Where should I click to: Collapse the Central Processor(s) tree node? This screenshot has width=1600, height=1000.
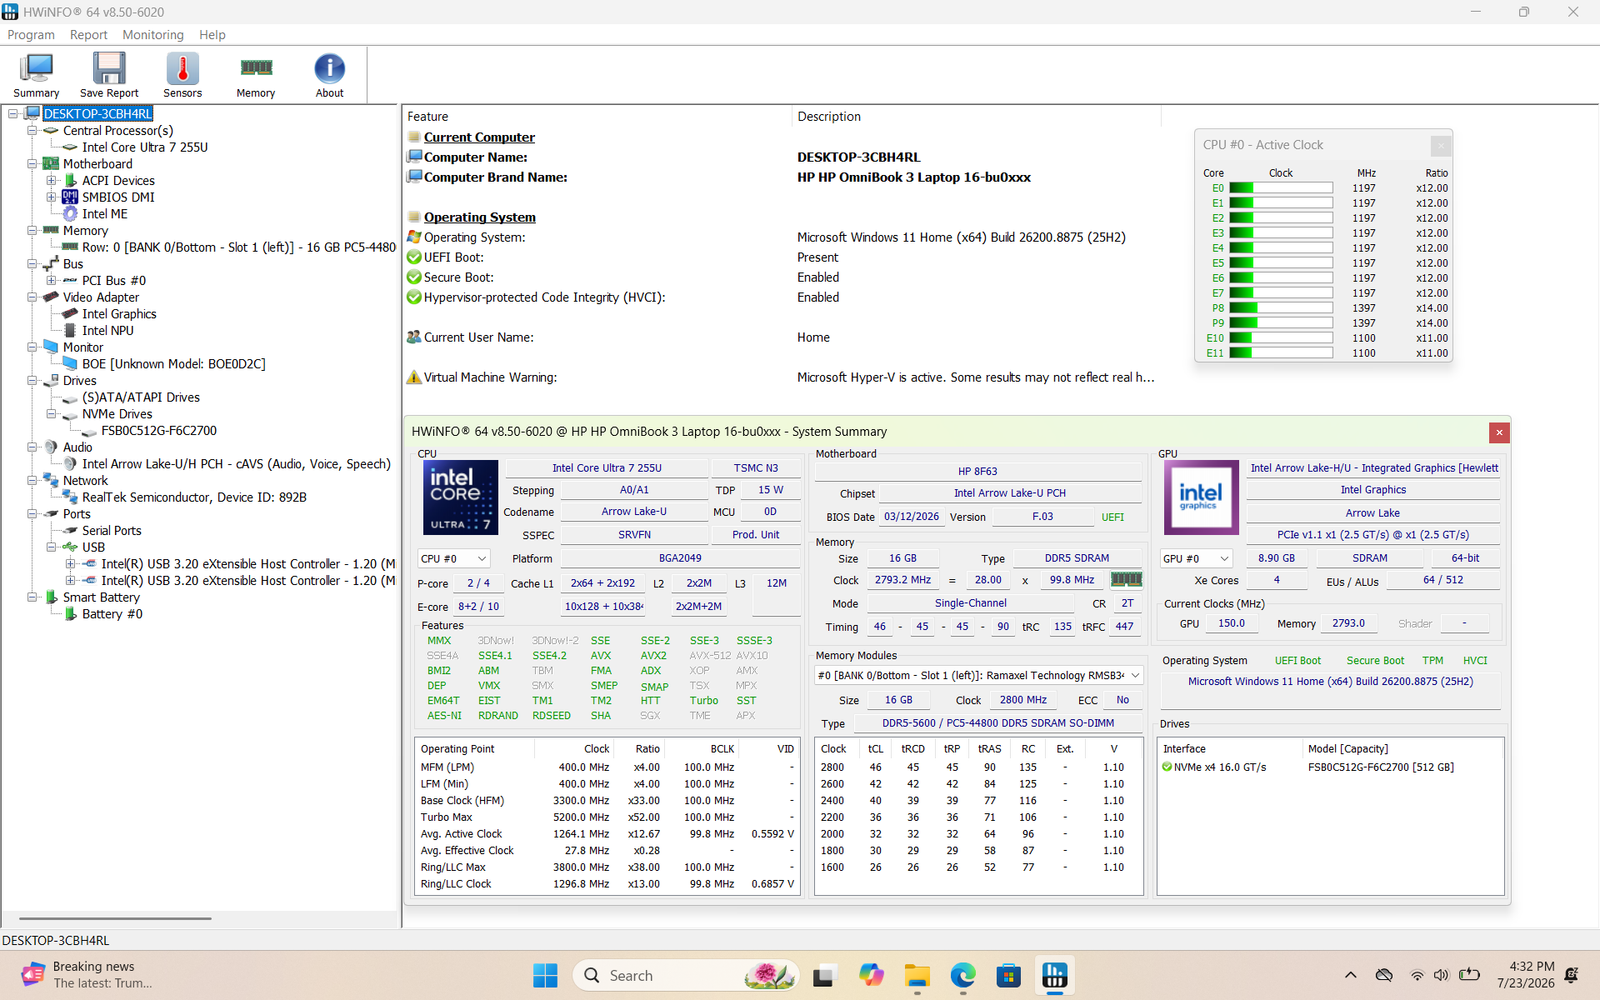pos(32,131)
